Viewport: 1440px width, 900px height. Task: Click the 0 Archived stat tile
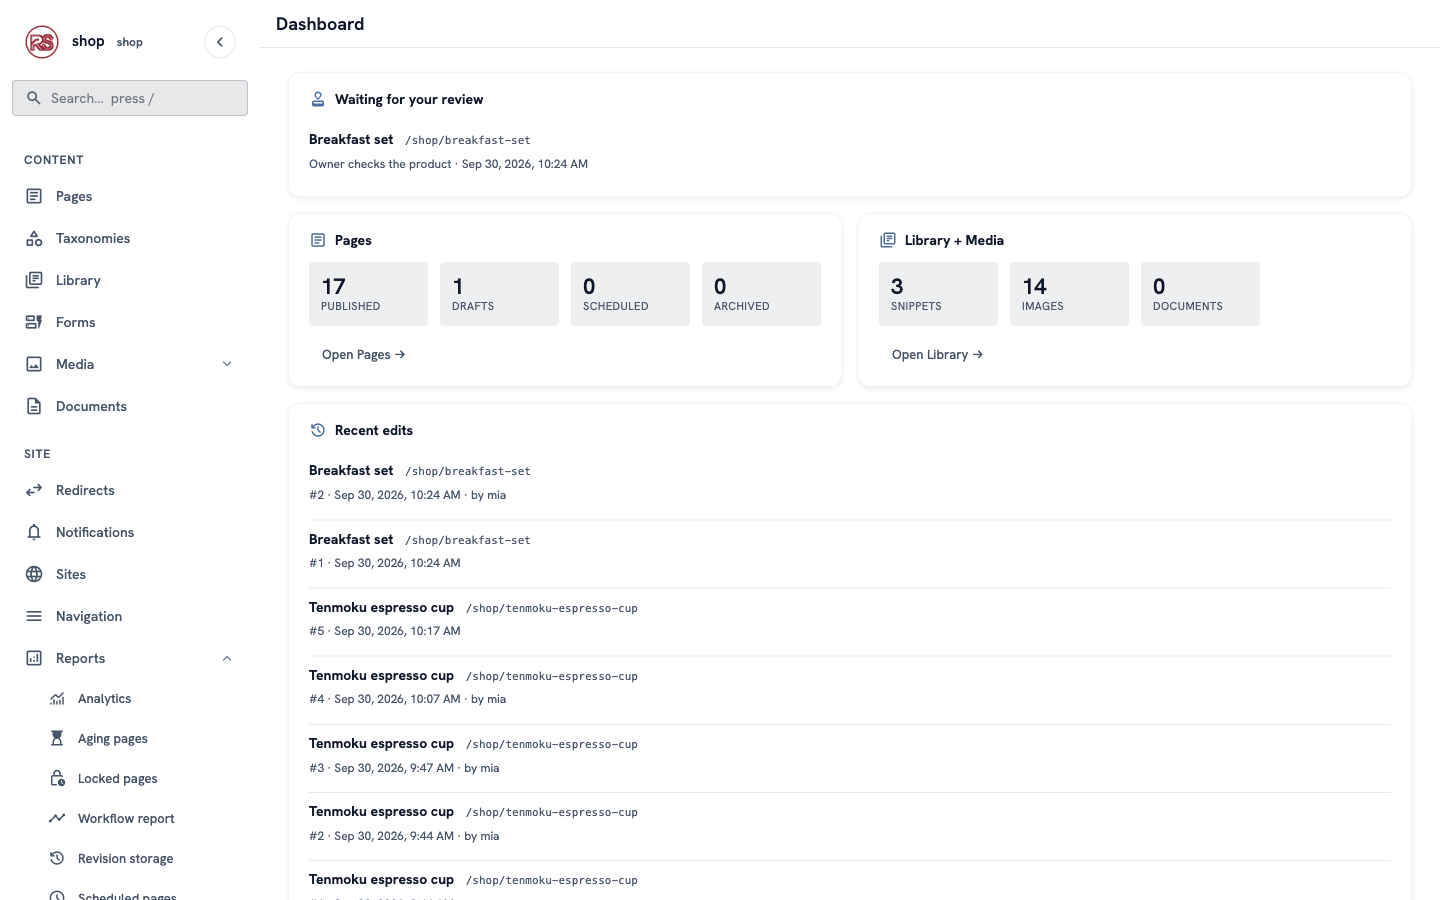tap(761, 294)
